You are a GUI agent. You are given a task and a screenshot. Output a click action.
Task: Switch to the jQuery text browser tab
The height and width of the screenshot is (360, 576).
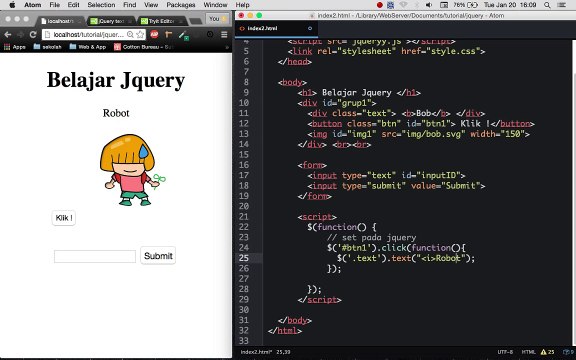(x=111, y=21)
